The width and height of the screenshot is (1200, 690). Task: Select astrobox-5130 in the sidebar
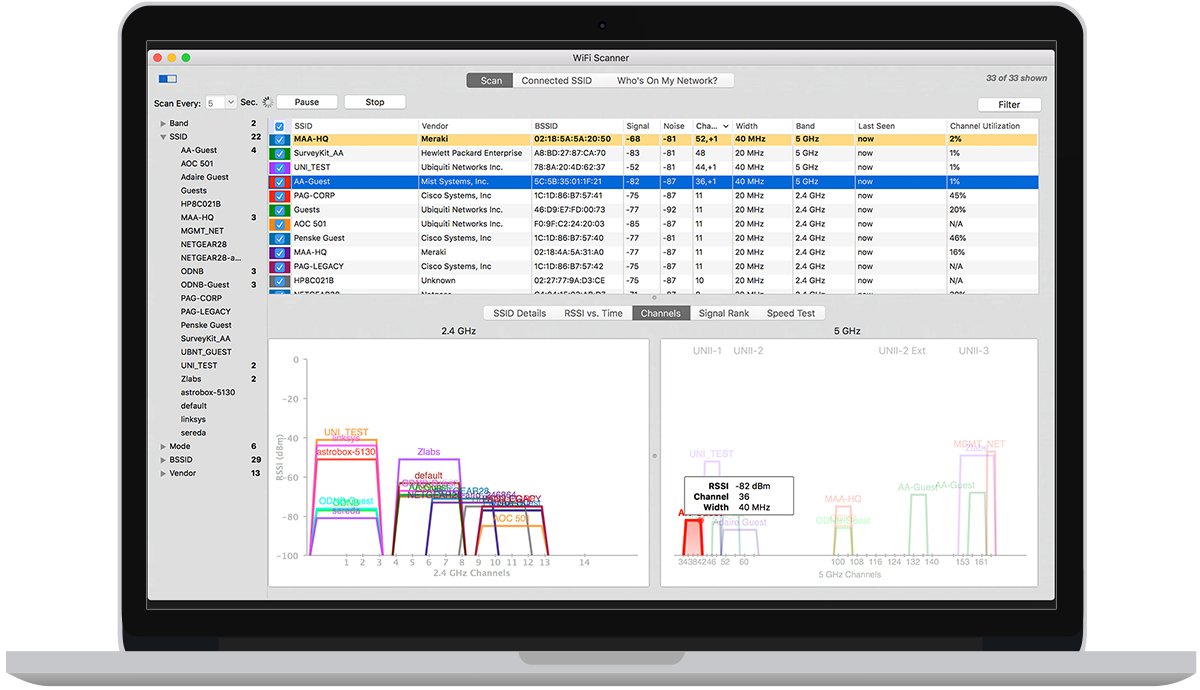208,393
